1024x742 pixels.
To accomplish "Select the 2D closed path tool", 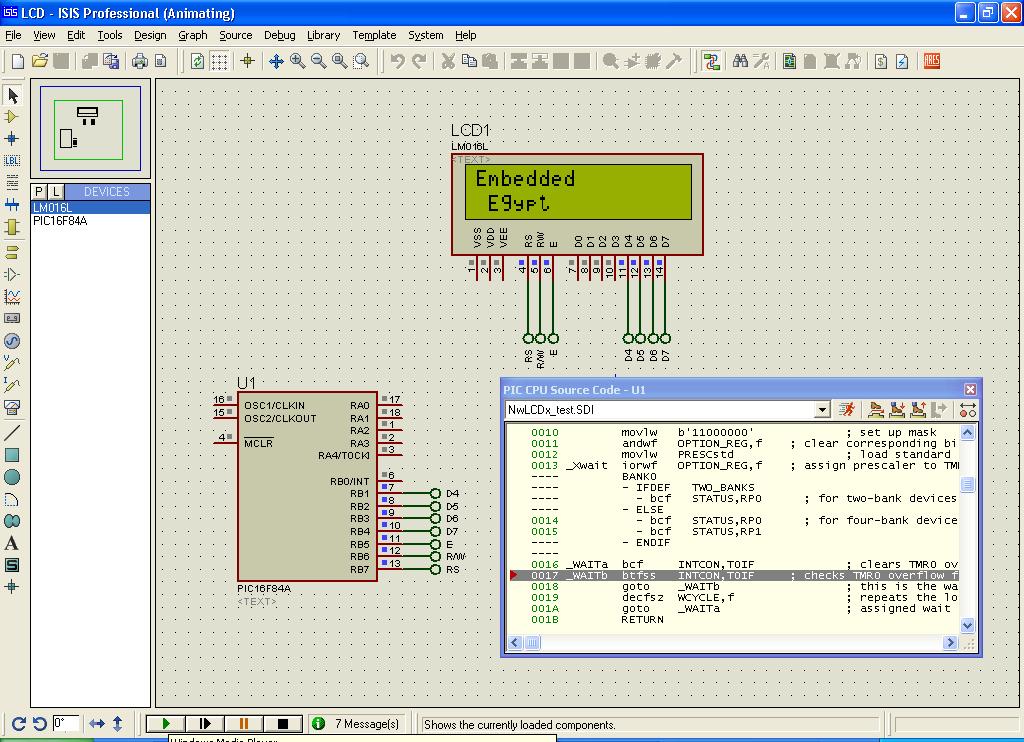I will tap(12, 521).
